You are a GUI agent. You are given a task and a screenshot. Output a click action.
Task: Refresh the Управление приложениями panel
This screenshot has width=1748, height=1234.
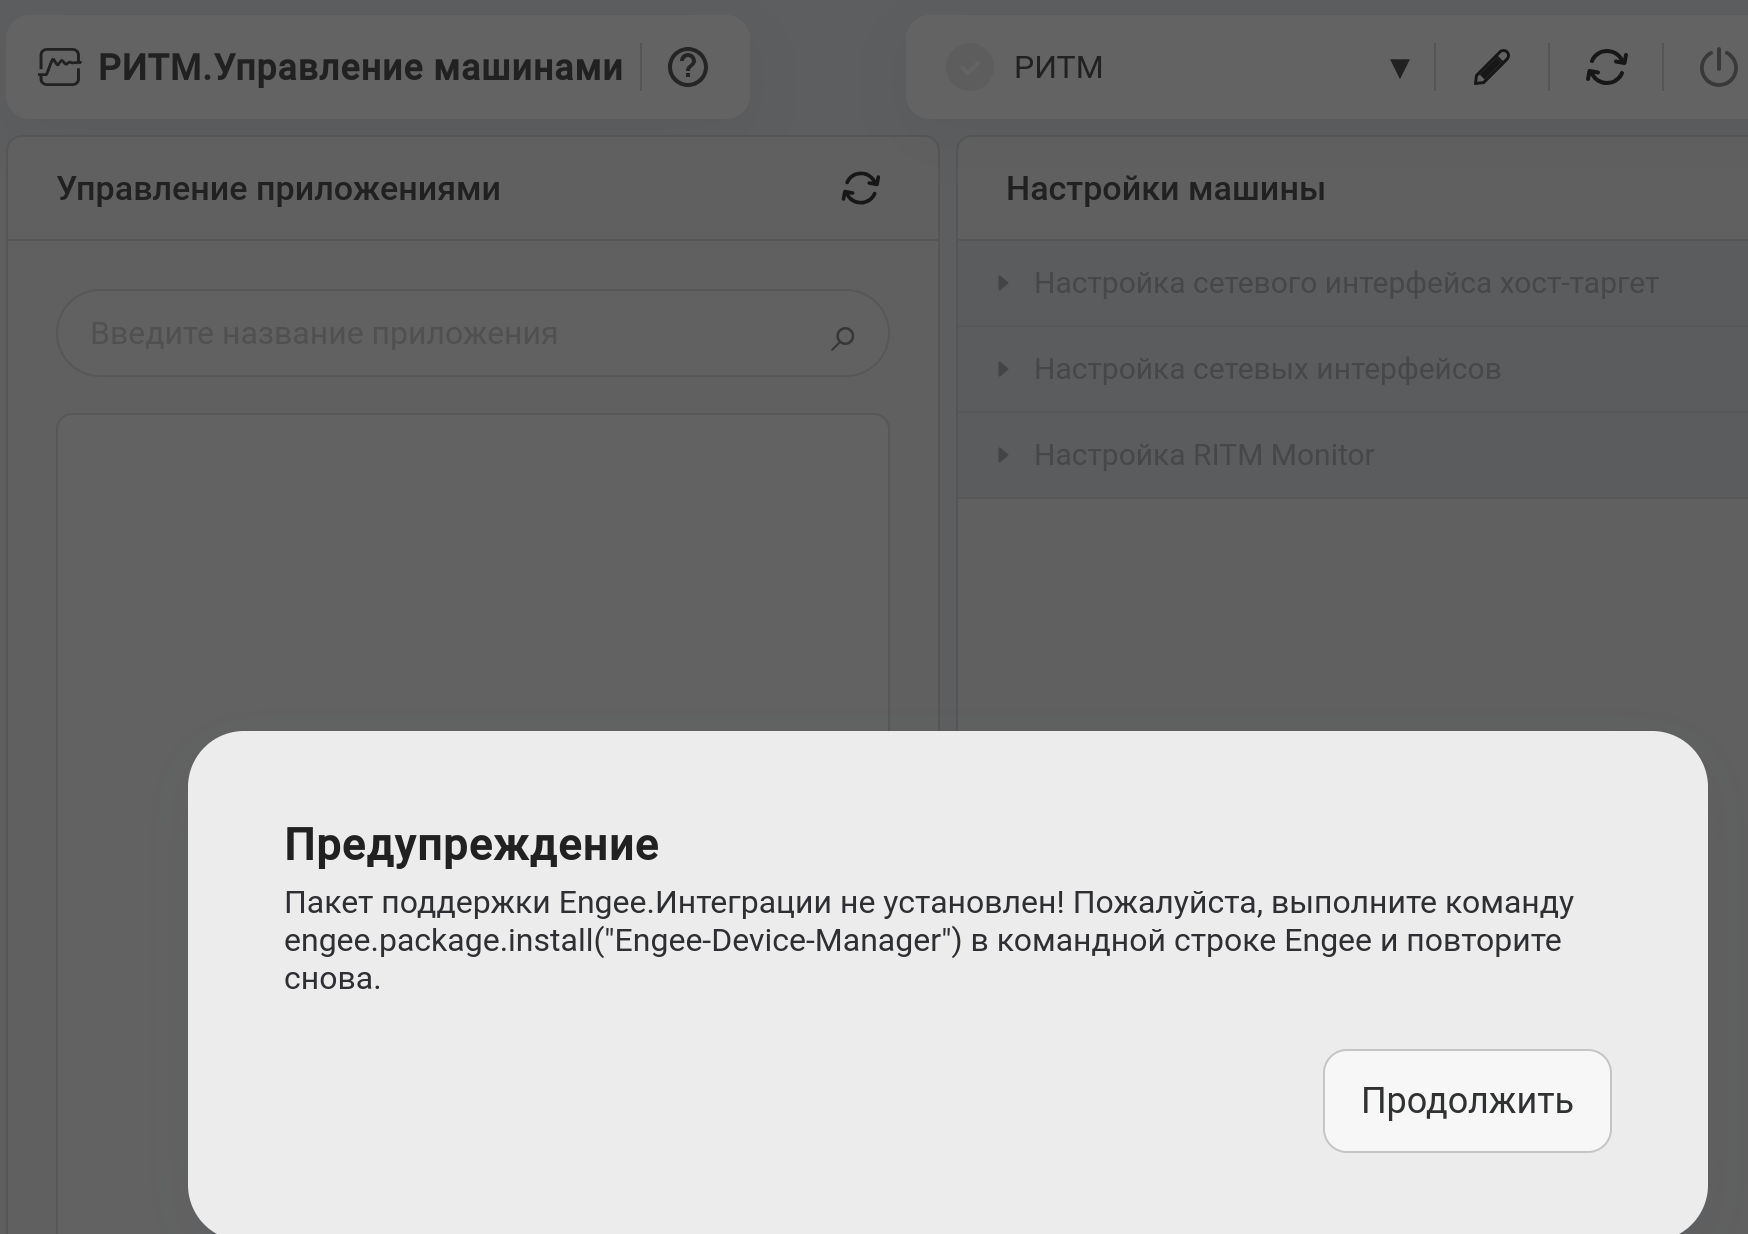[860, 188]
